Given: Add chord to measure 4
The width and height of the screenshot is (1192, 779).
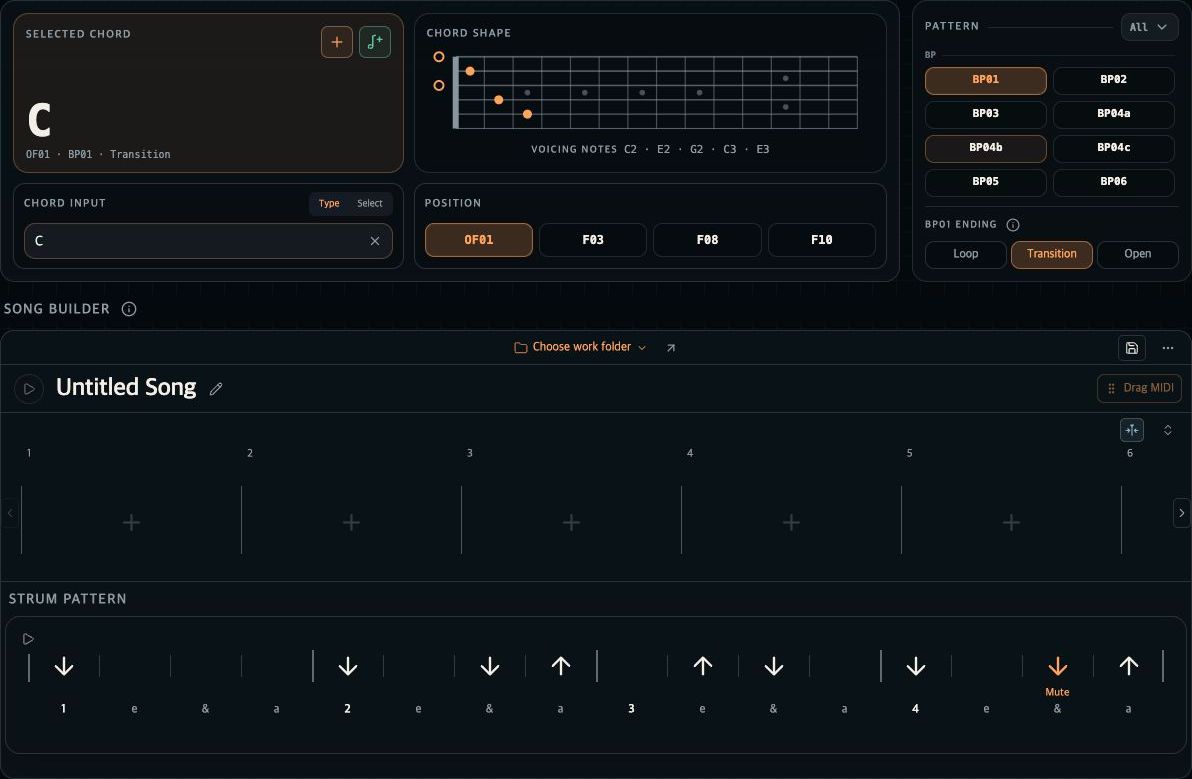Looking at the screenshot, I should [791, 522].
